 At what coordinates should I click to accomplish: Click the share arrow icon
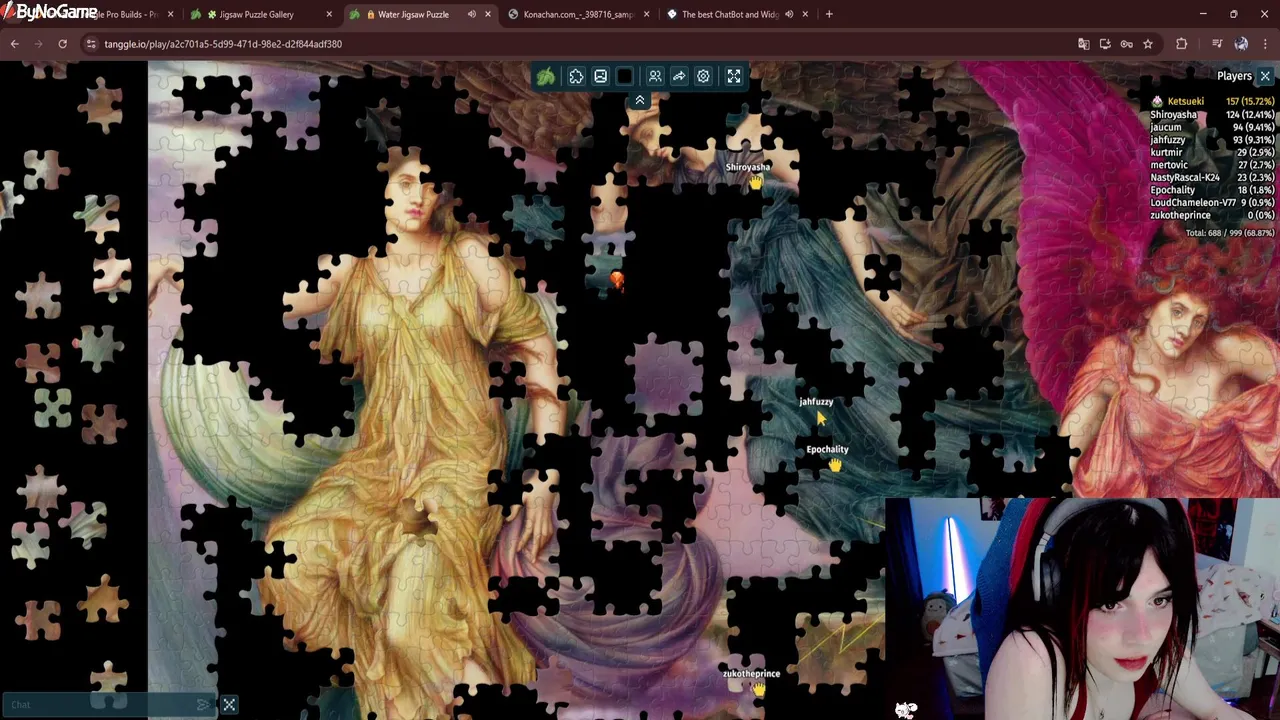click(x=679, y=77)
